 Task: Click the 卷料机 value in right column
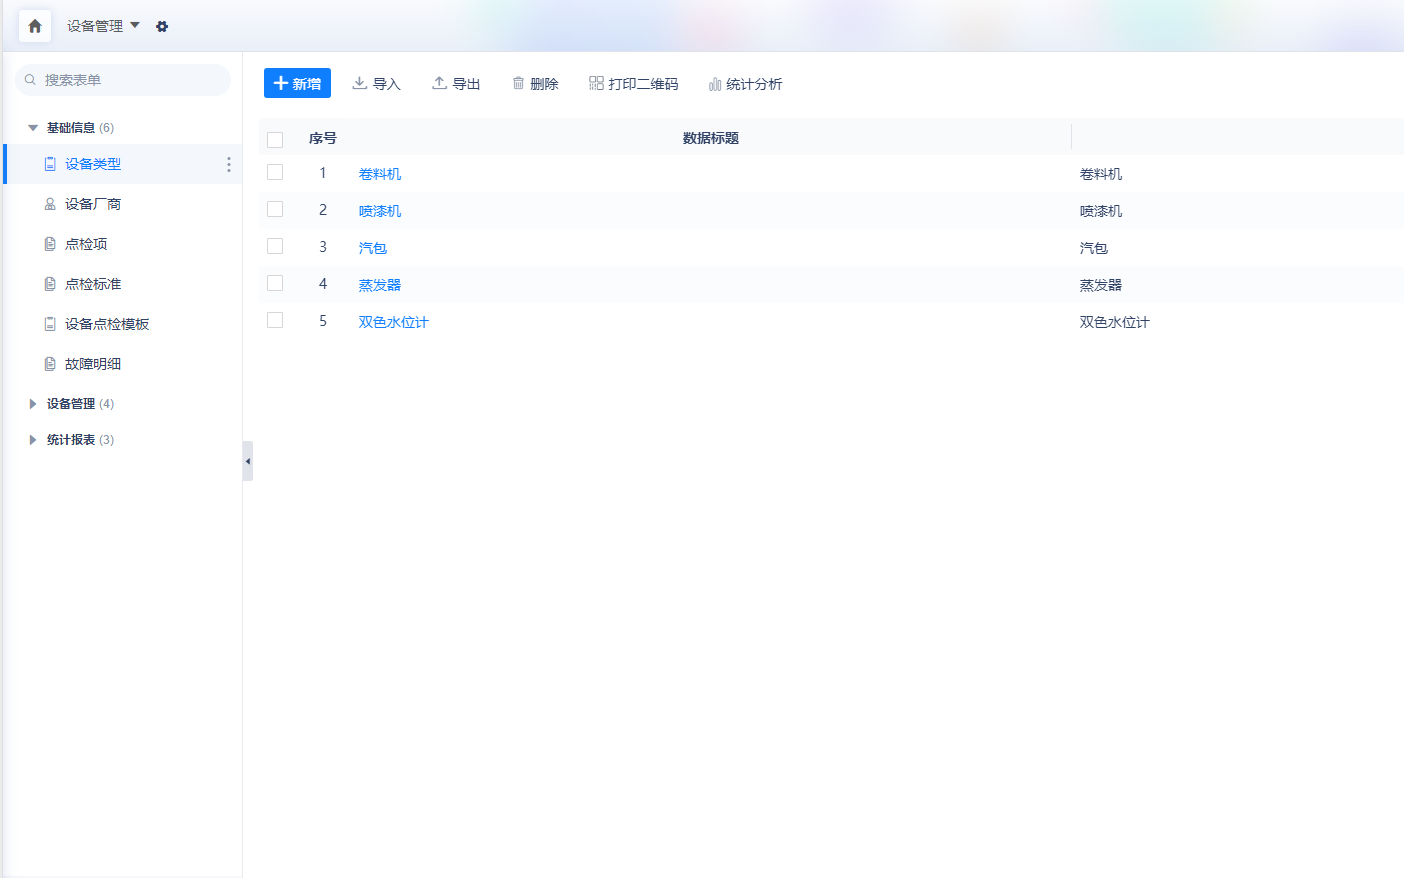pyautogui.click(x=1101, y=174)
